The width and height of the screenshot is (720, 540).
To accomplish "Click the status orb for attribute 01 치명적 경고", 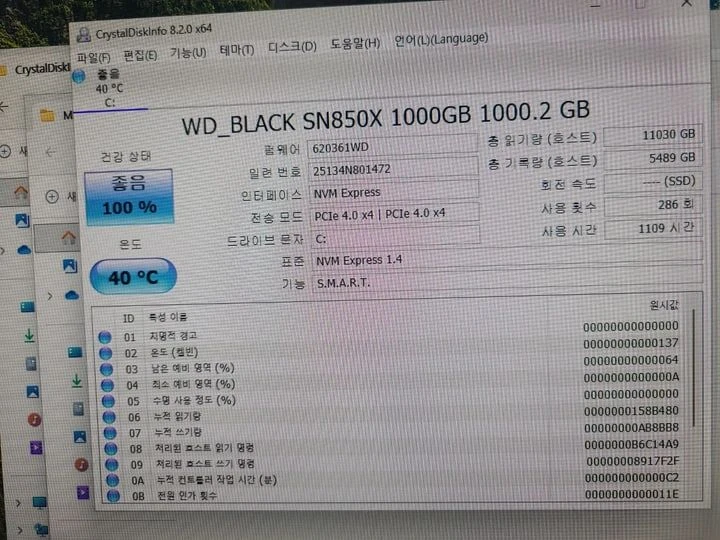I will coord(105,338).
